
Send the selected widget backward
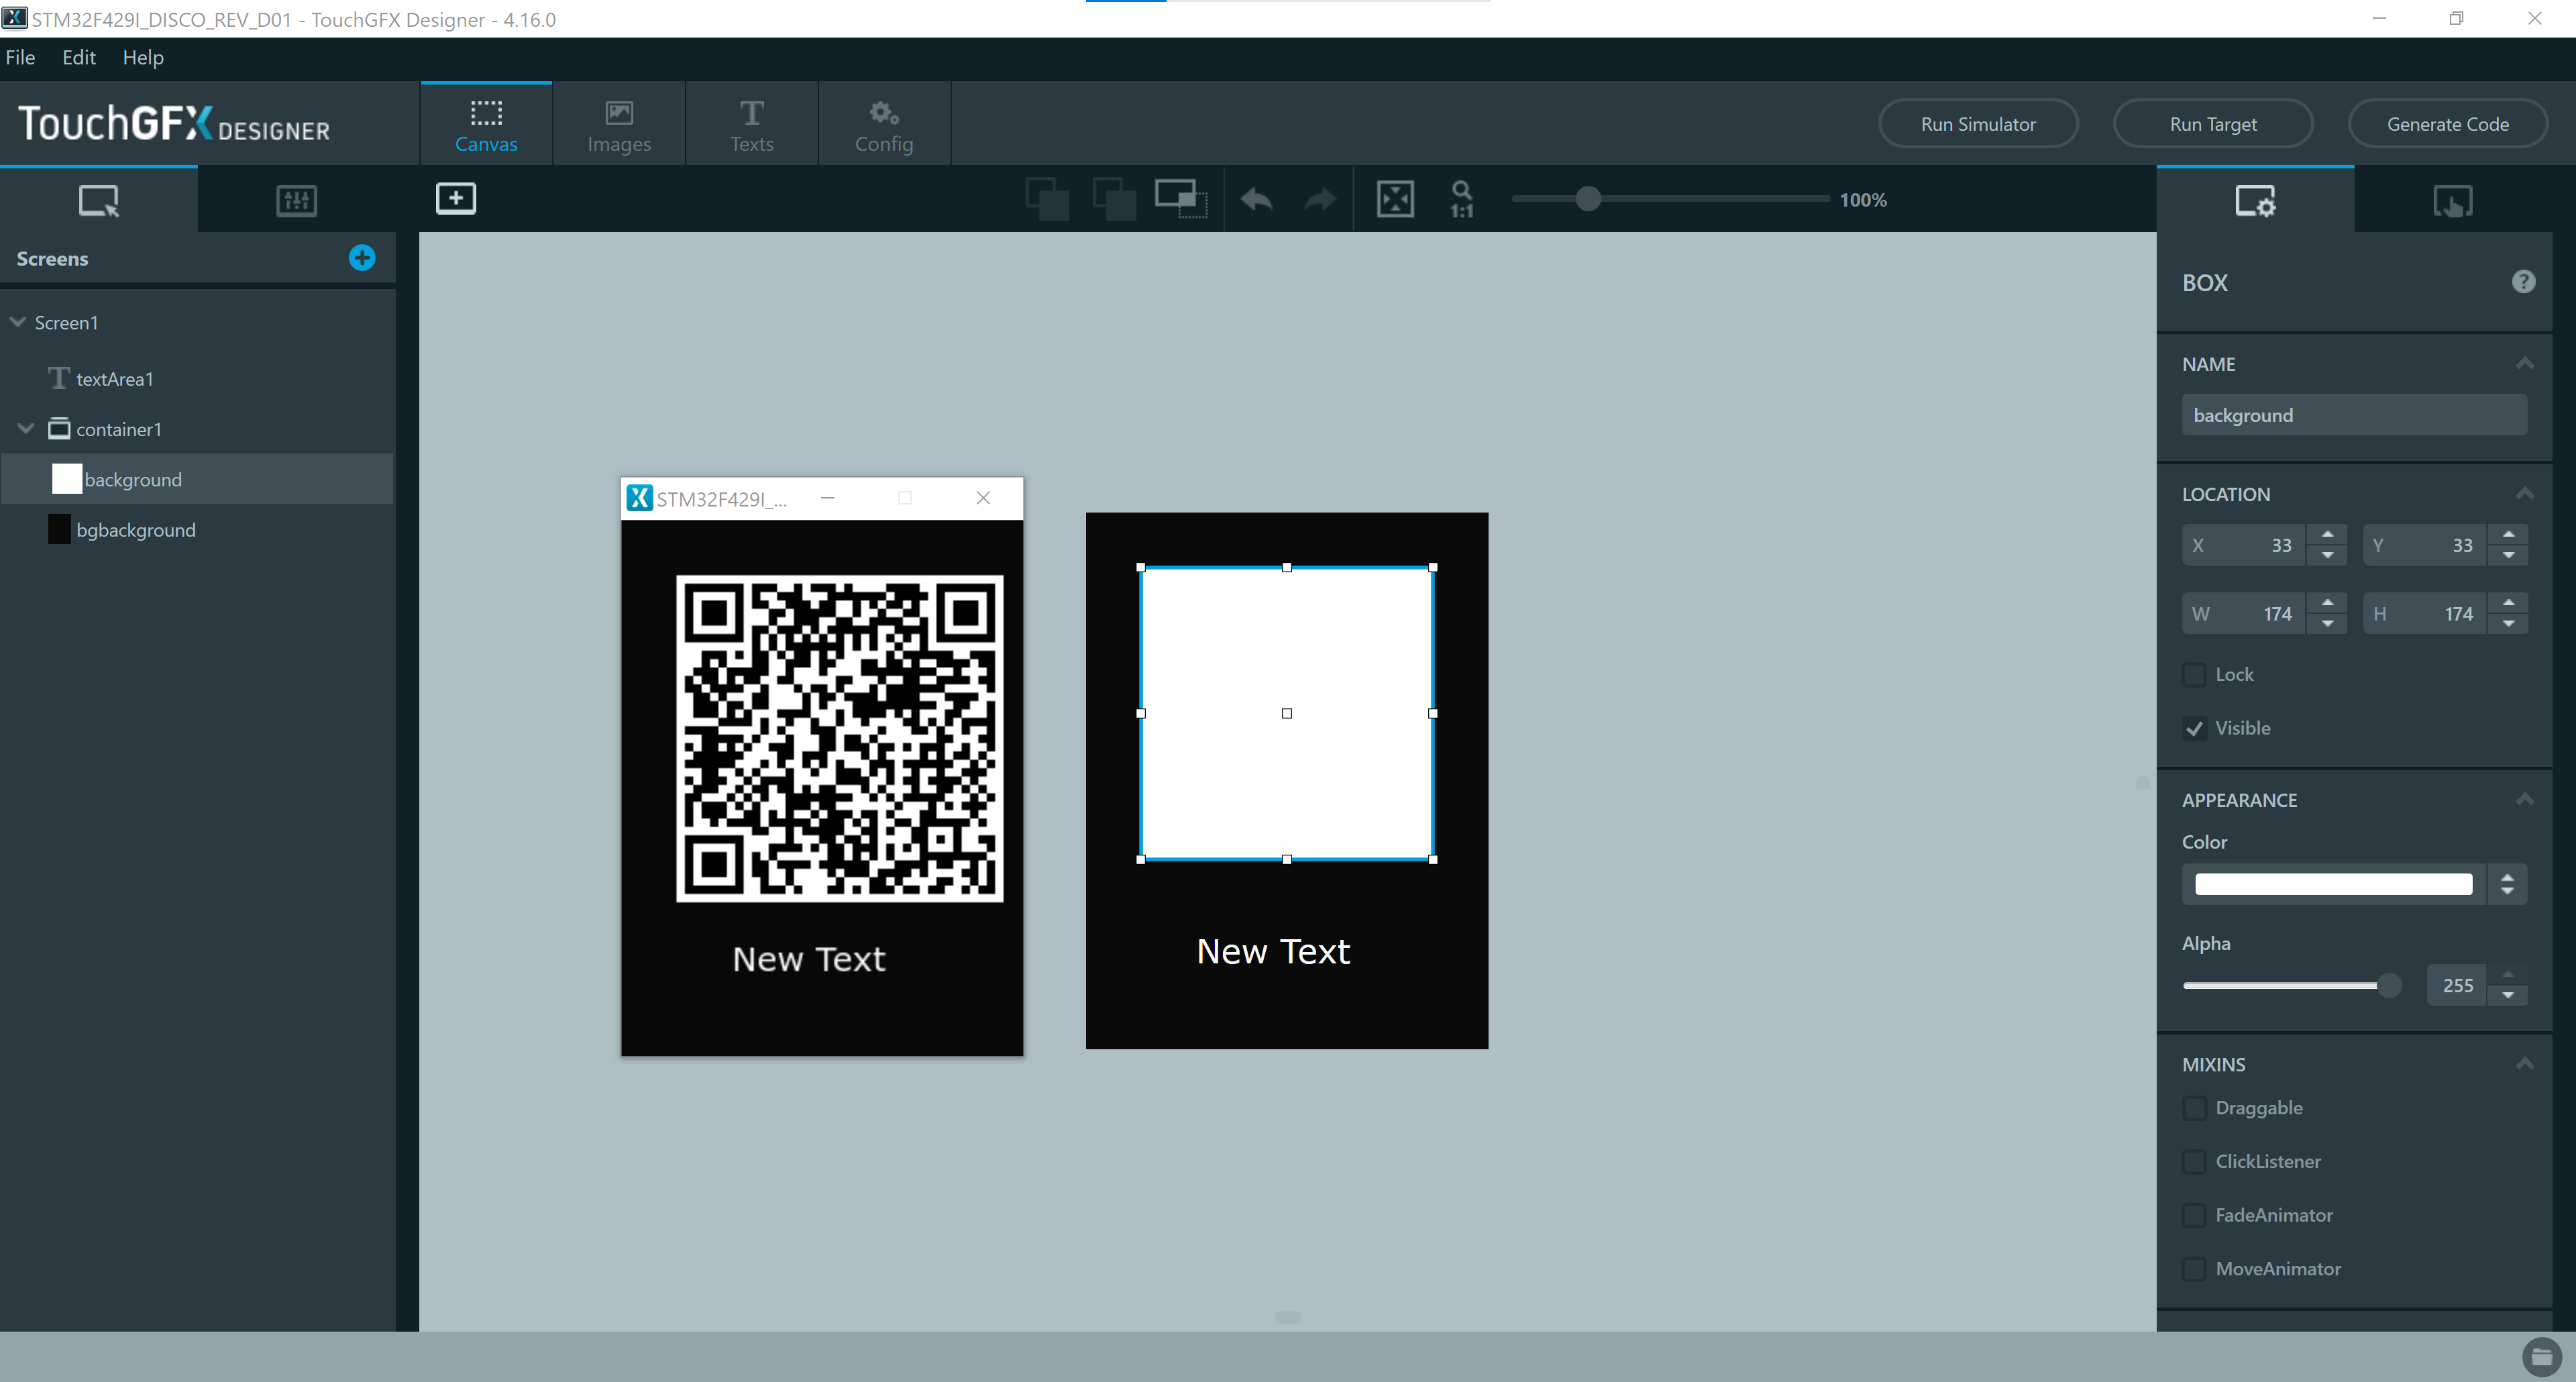[x=1113, y=198]
